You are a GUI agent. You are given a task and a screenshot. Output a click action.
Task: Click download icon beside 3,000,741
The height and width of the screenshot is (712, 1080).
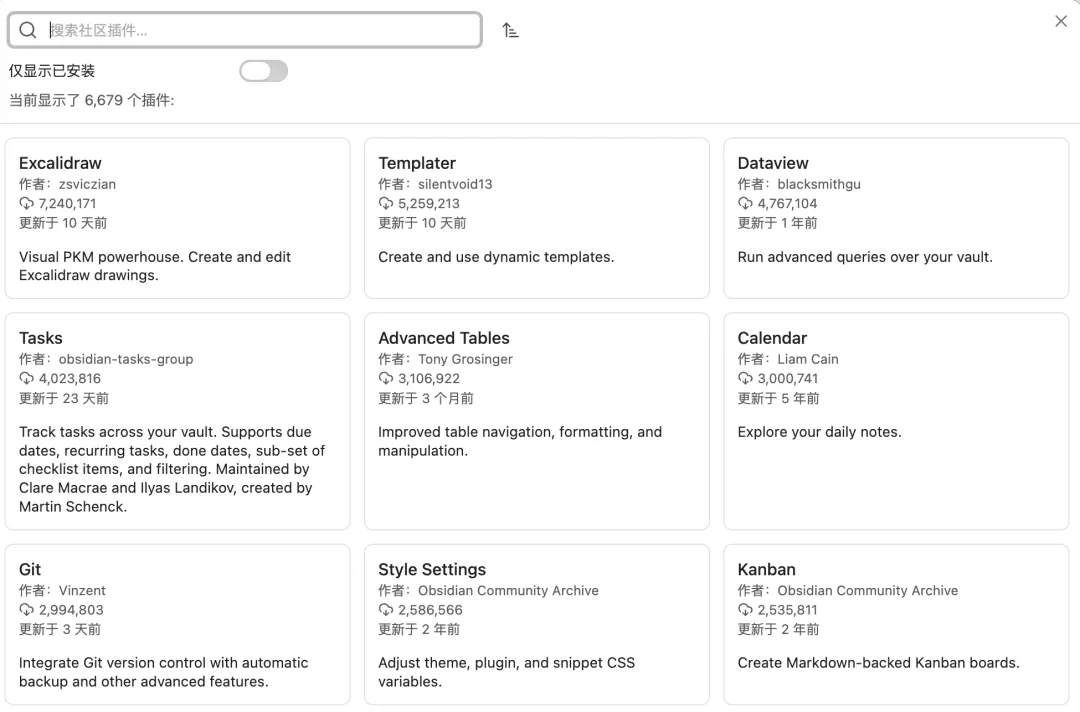pos(745,378)
